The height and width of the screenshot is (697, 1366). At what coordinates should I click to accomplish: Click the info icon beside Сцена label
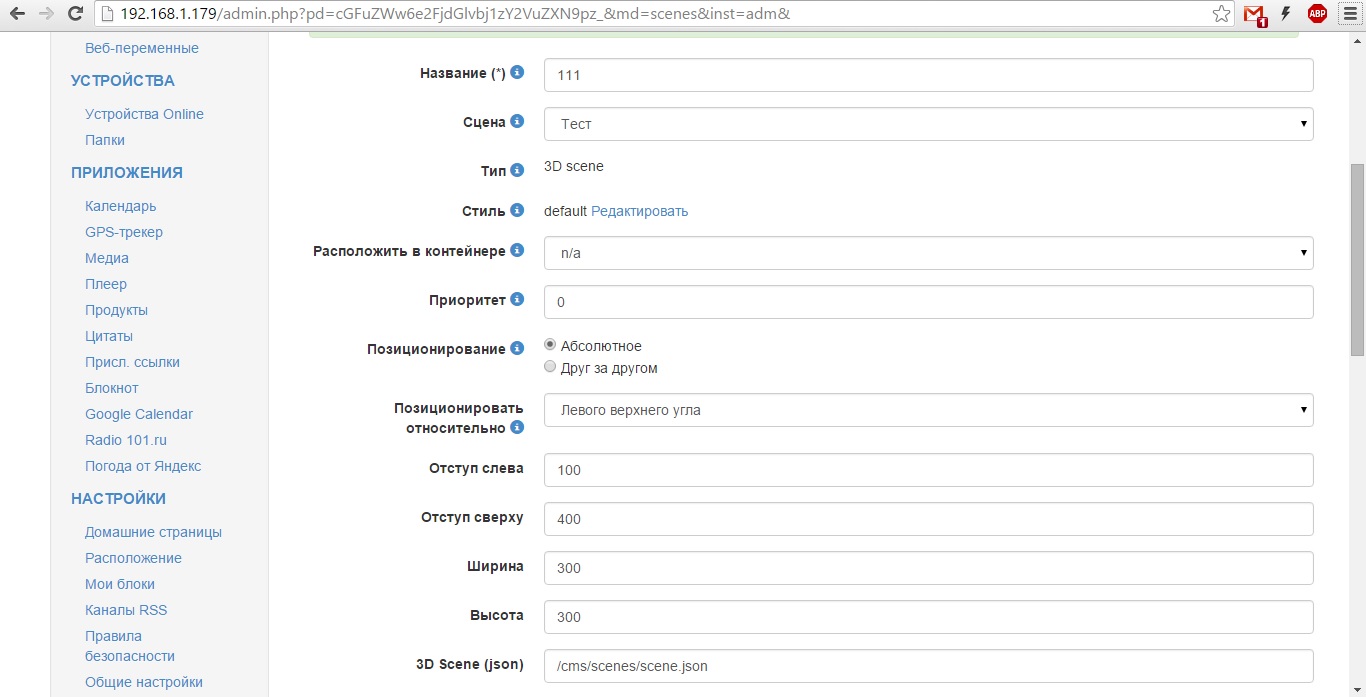[517, 121]
